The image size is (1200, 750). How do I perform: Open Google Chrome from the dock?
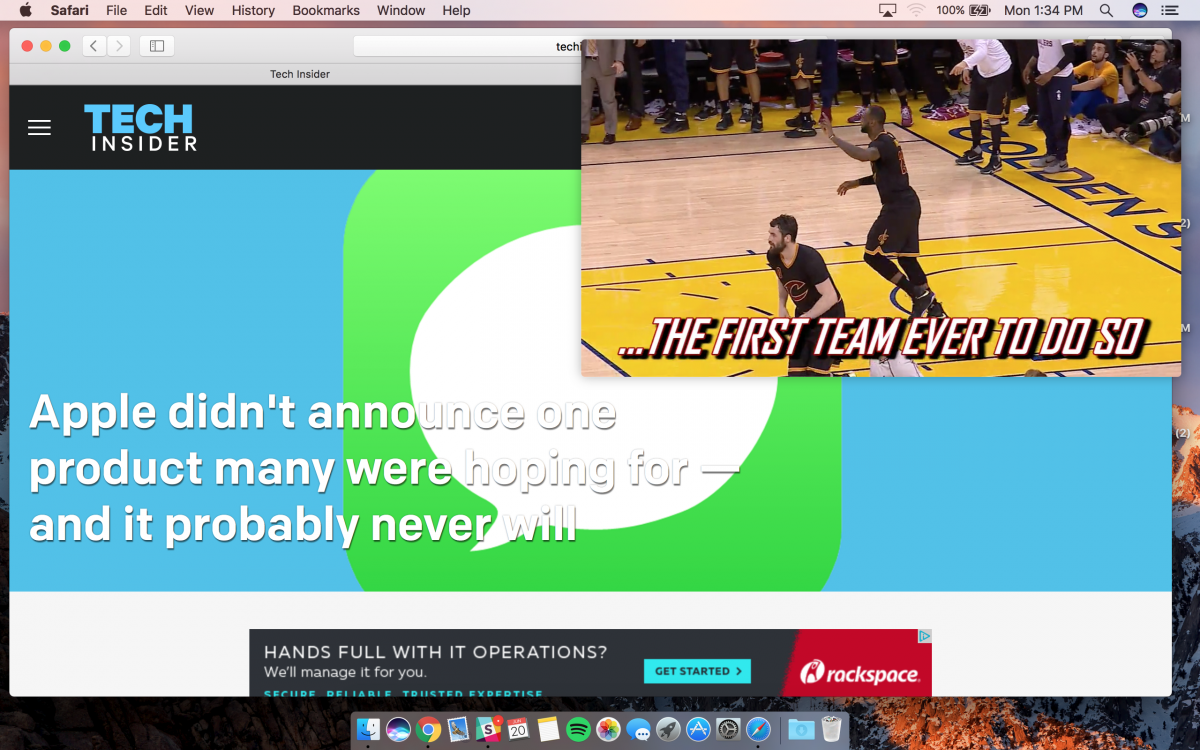pyautogui.click(x=428, y=730)
